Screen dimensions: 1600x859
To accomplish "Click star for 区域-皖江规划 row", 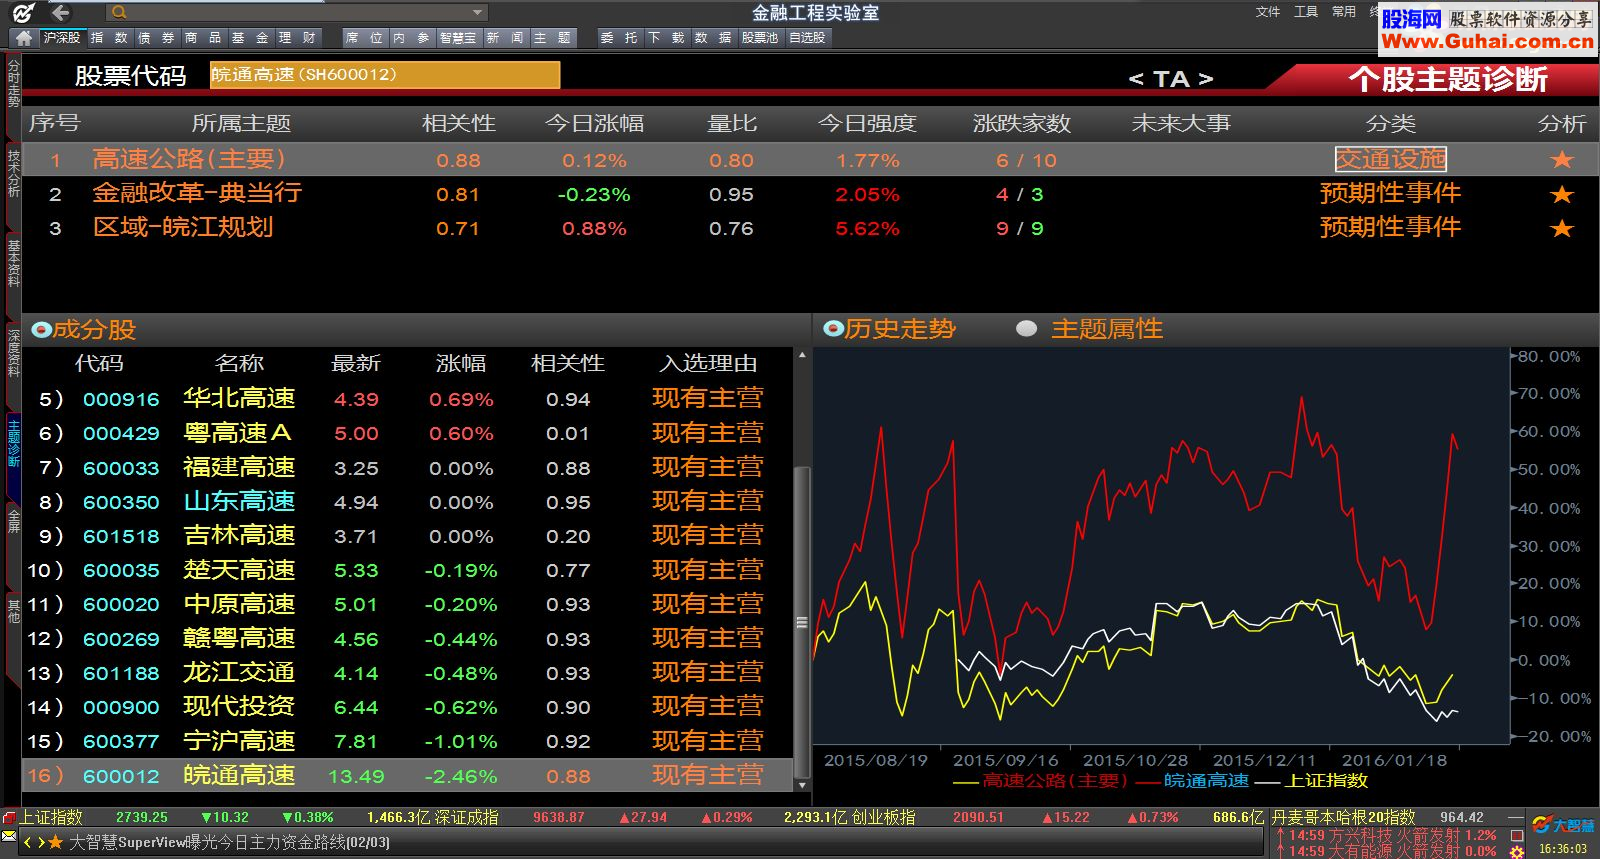I will [1561, 228].
